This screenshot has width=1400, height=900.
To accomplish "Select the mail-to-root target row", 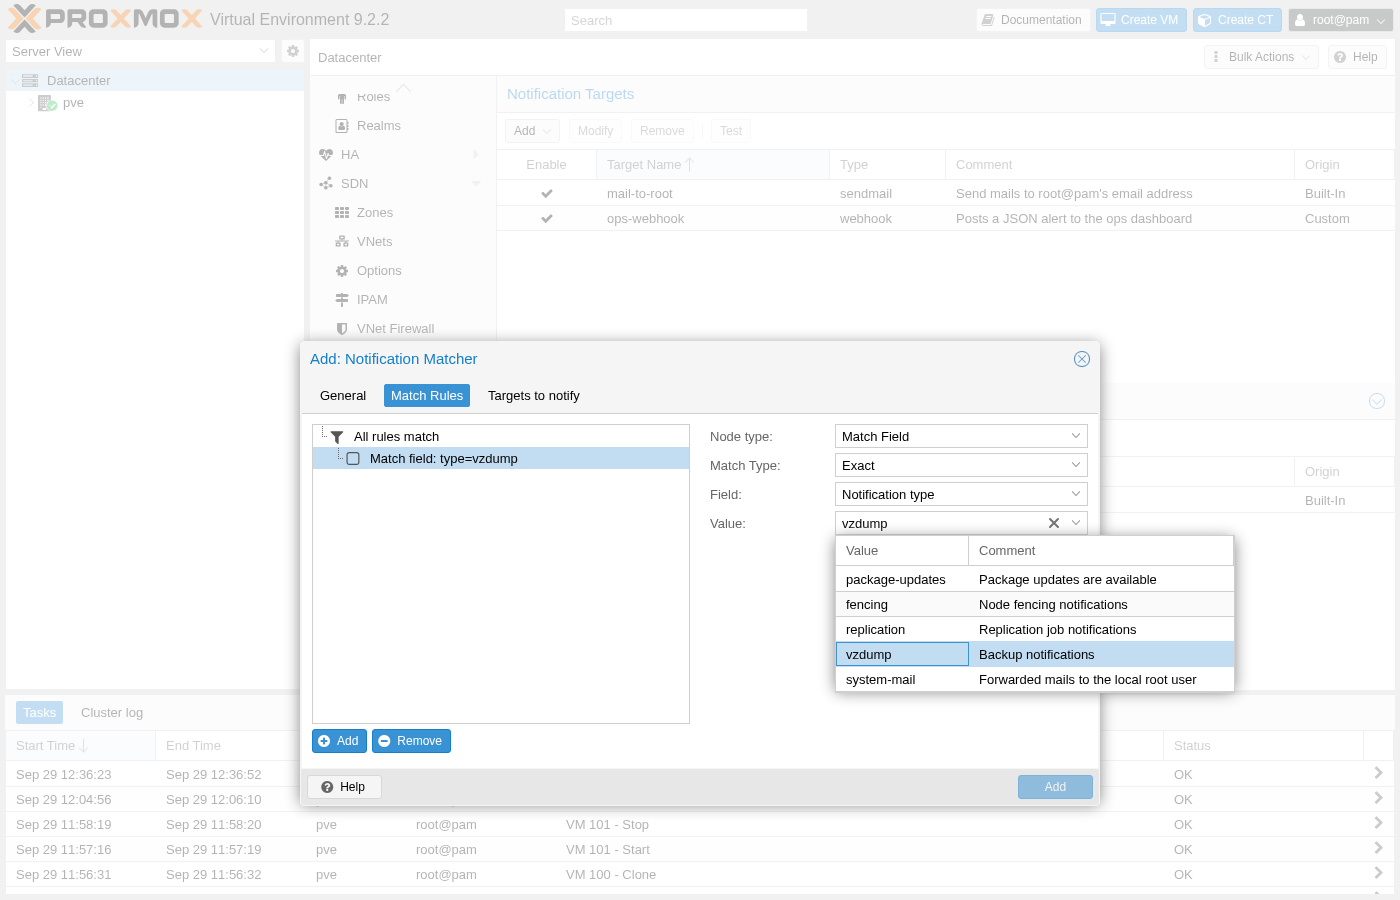I will point(945,194).
